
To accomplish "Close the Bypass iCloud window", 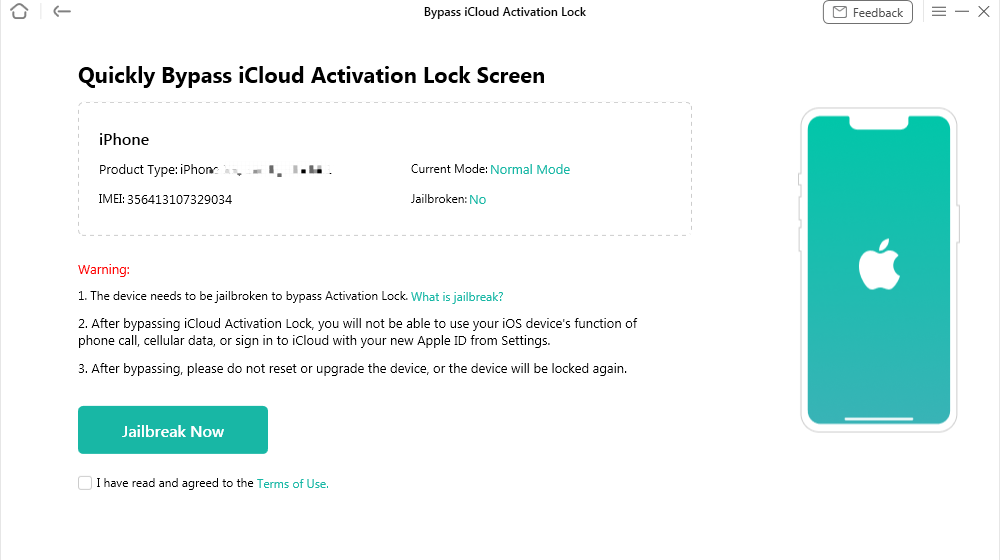I will (984, 11).
